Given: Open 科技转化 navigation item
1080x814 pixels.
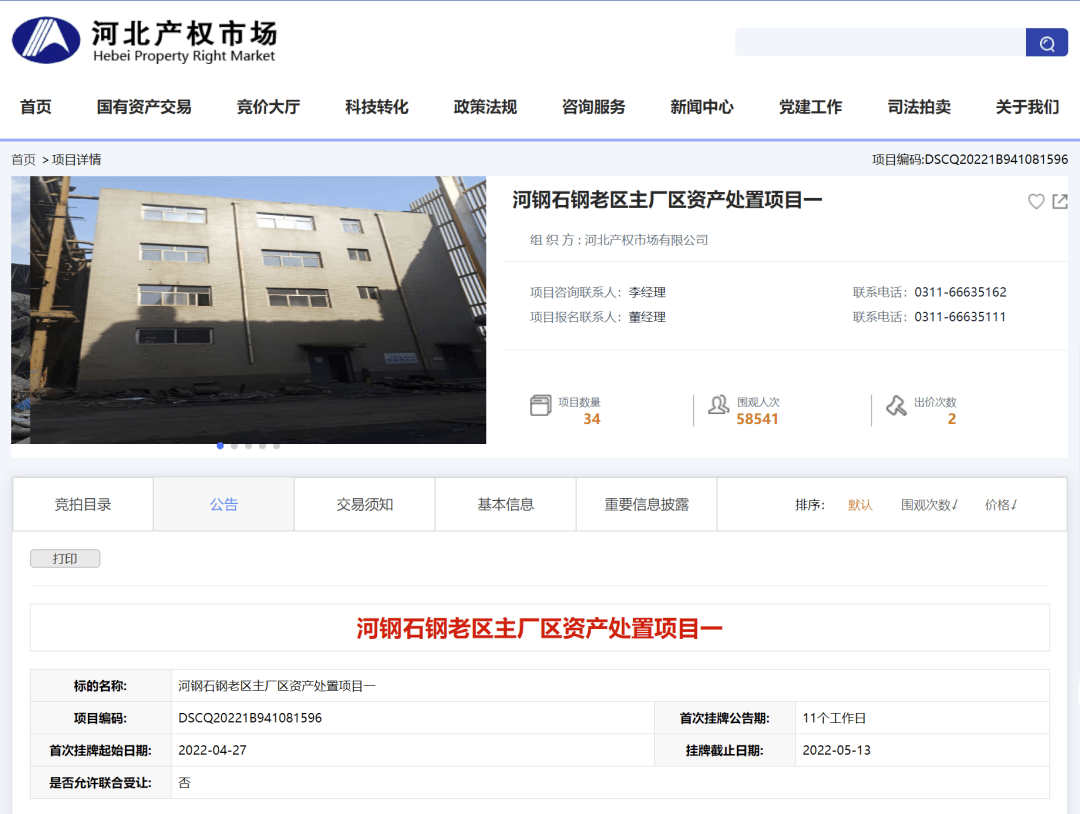Looking at the screenshot, I should tap(377, 107).
